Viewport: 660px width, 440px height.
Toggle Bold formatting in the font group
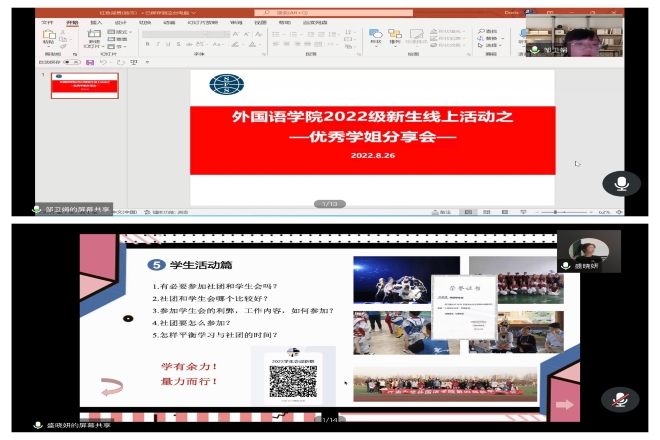(x=148, y=45)
